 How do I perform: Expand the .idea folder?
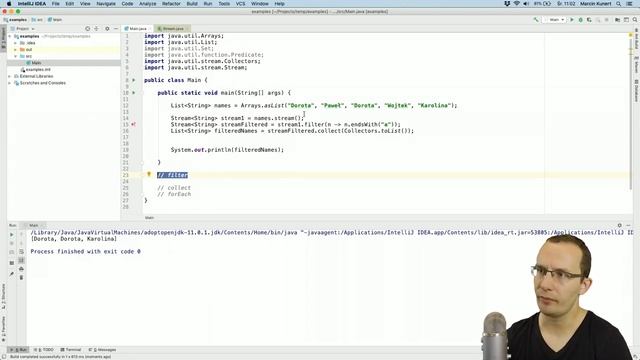pyautogui.click(x=16, y=43)
